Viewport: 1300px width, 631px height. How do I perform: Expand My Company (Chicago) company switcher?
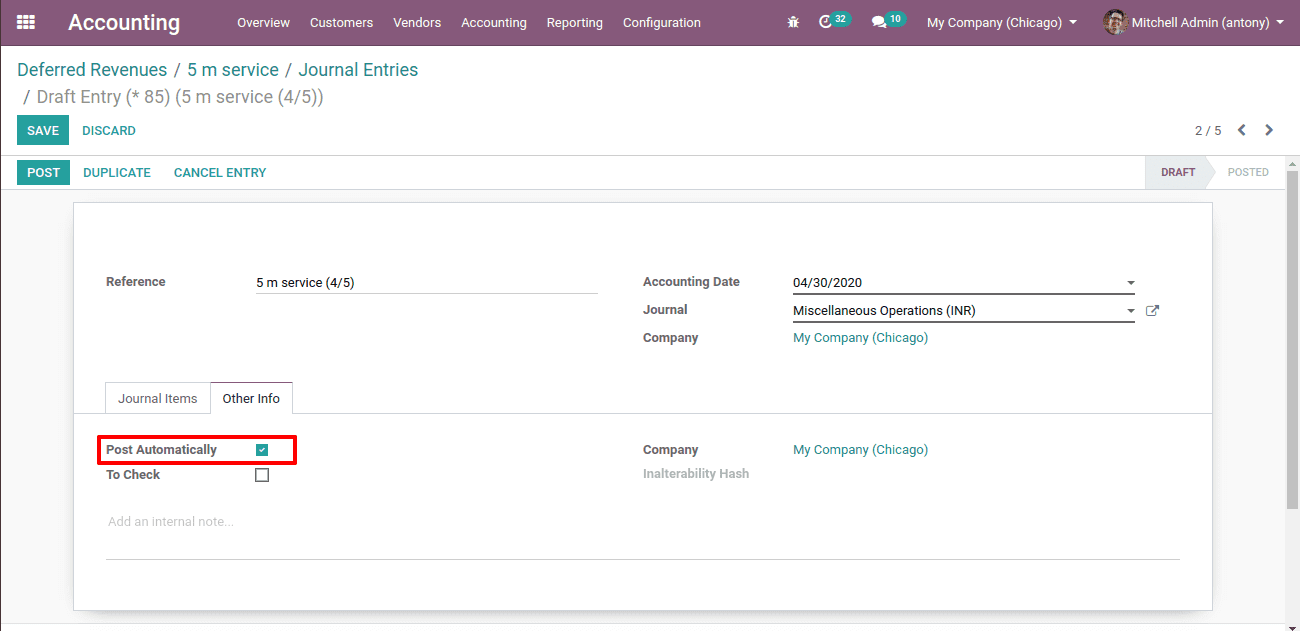pos(1002,22)
